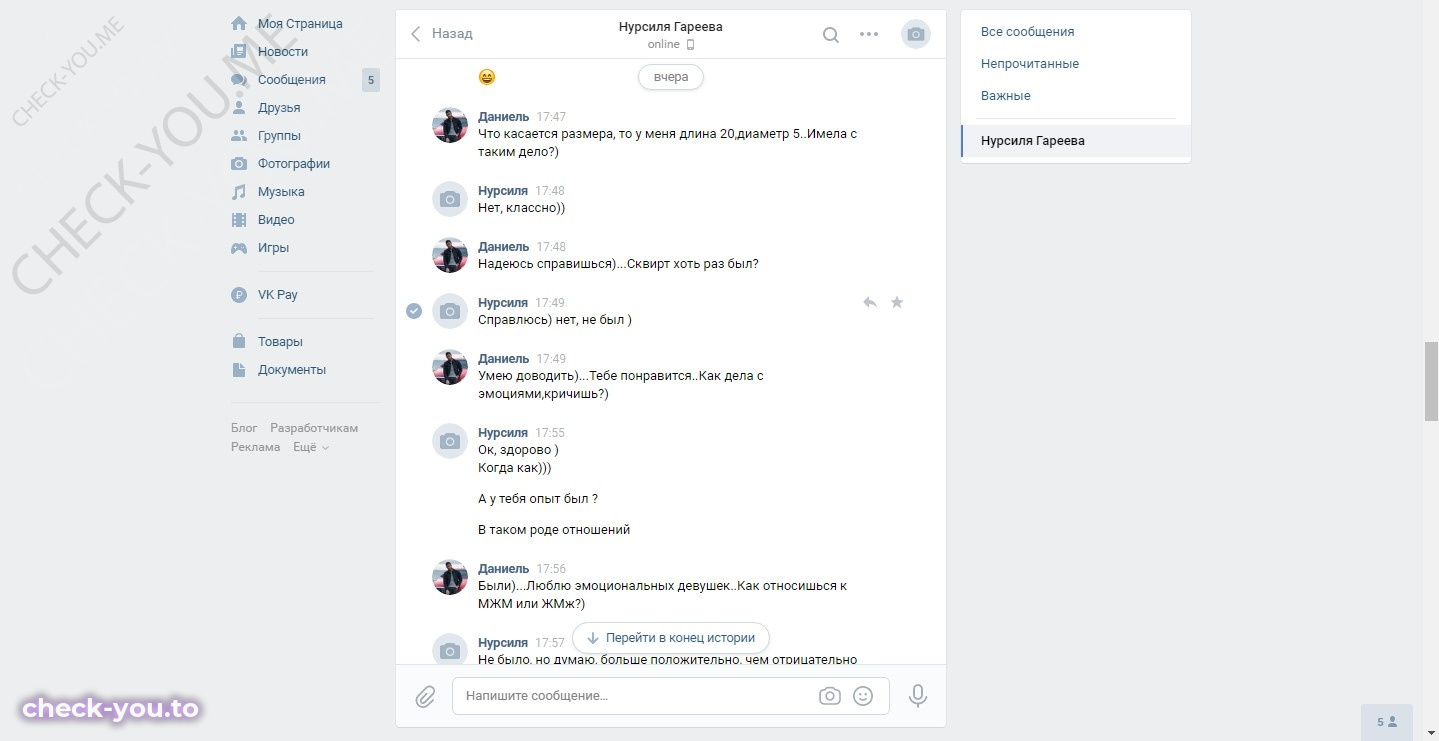Click the emoji at top of chat history

[x=487, y=77]
